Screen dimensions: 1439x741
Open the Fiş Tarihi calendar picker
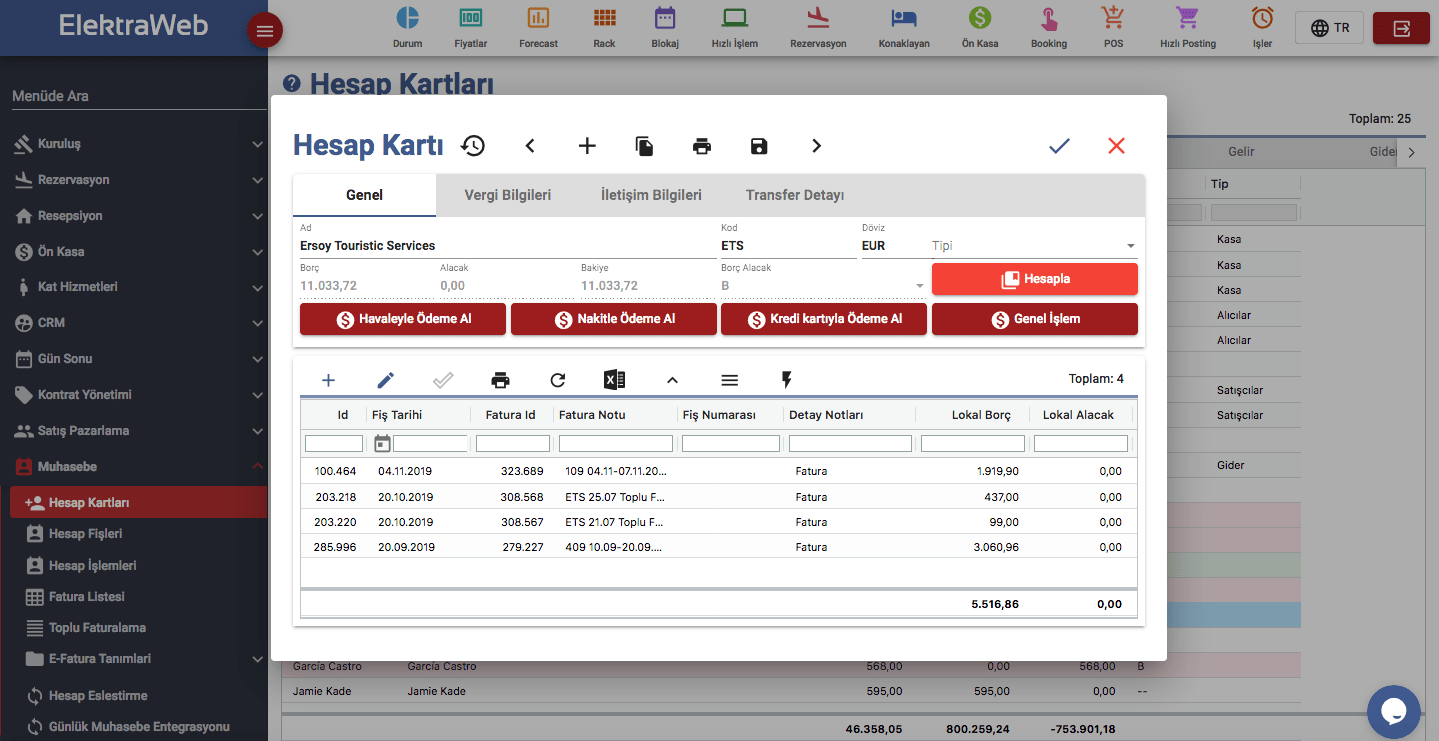point(382,443)
